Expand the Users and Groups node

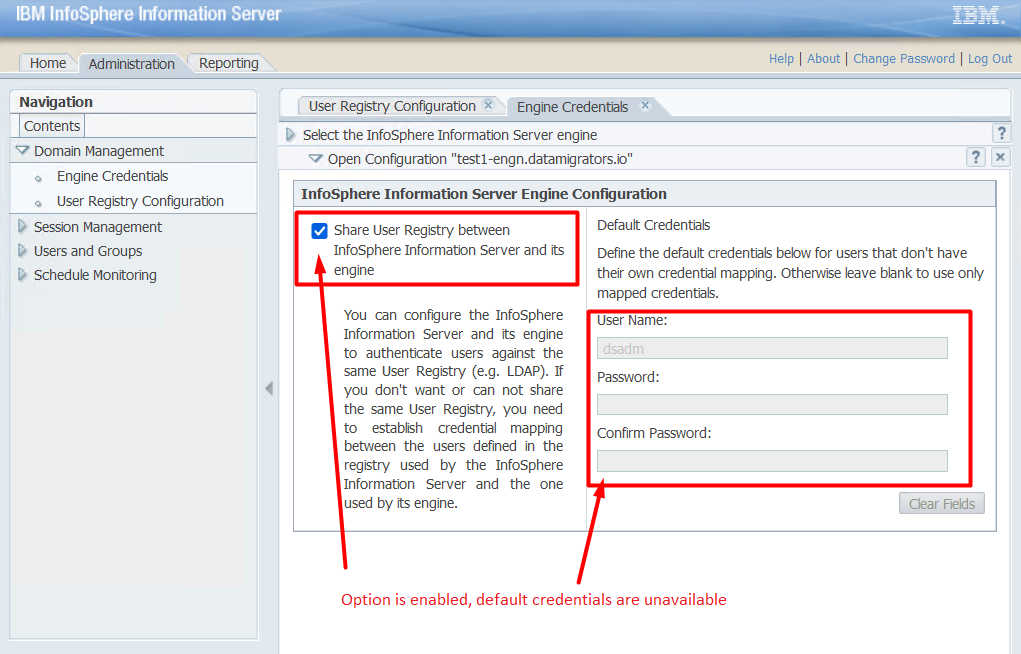coord(23,251)
